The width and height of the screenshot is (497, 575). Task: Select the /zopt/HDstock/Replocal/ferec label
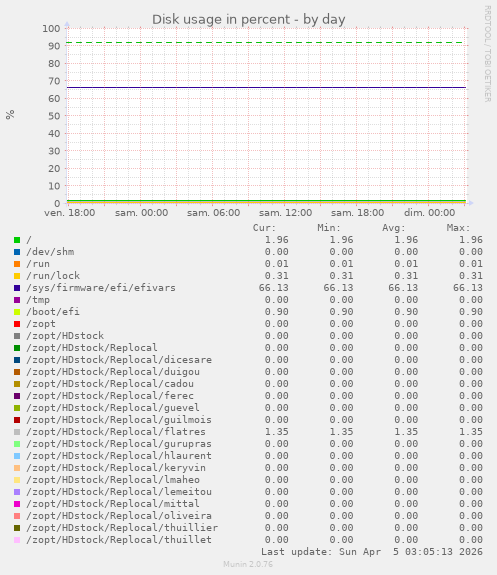pos(110,396)
